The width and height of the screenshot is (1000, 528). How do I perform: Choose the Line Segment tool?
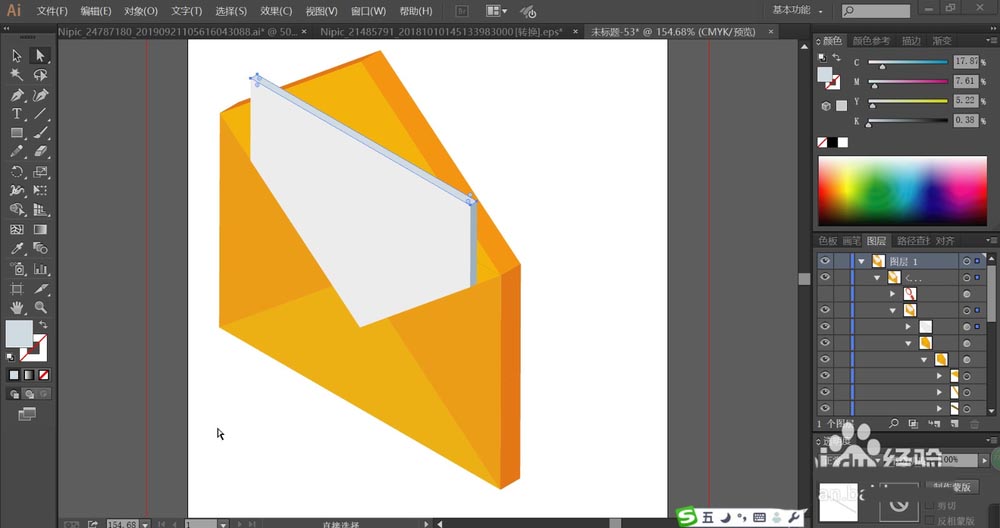click(x=40, y=114)
